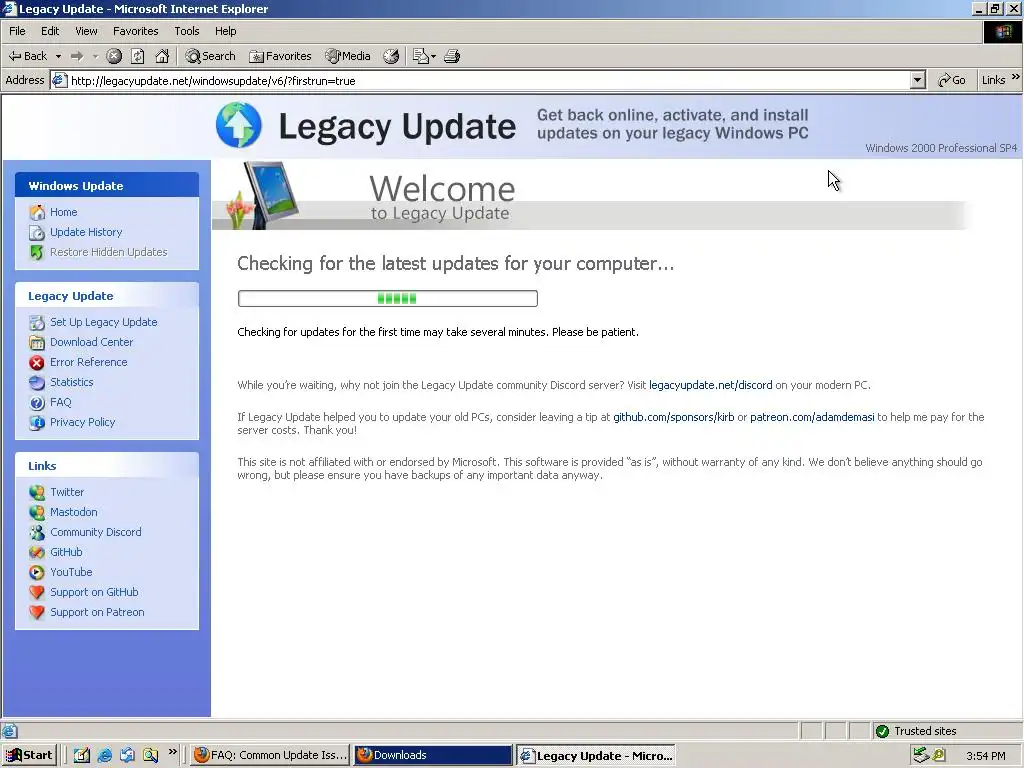The width and height of the screenshot is (1024, 768).
Task: Expand the Links toolbar chevron
Action: [1016, 77]
